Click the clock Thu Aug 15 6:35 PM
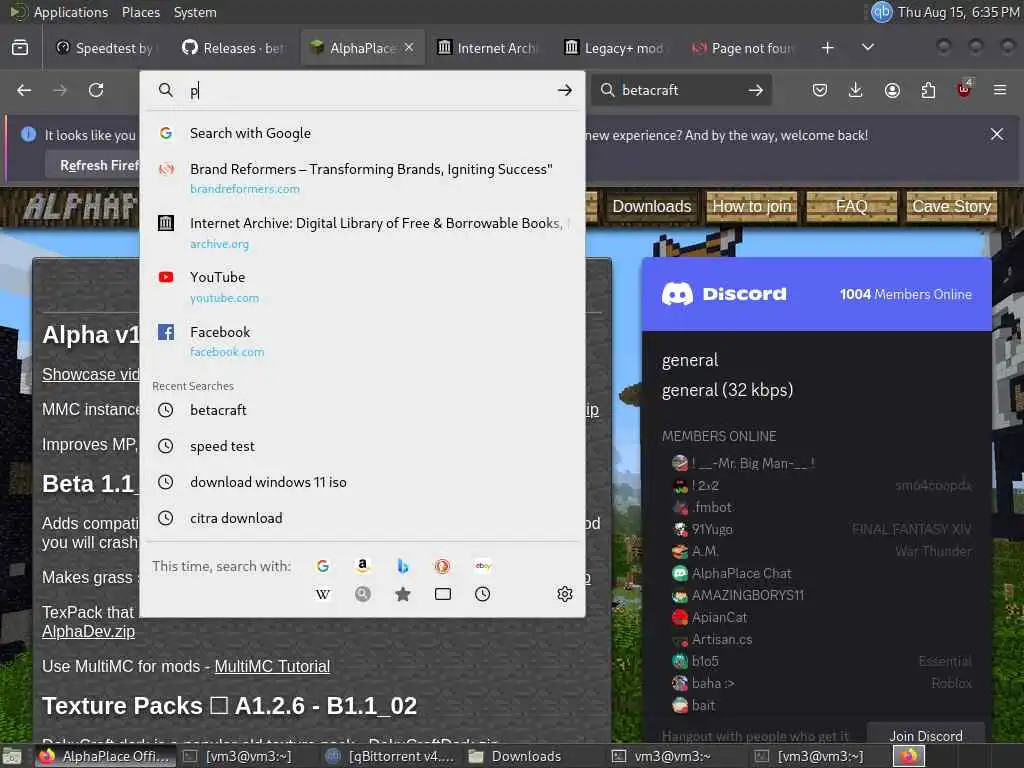 pos(958,12)
